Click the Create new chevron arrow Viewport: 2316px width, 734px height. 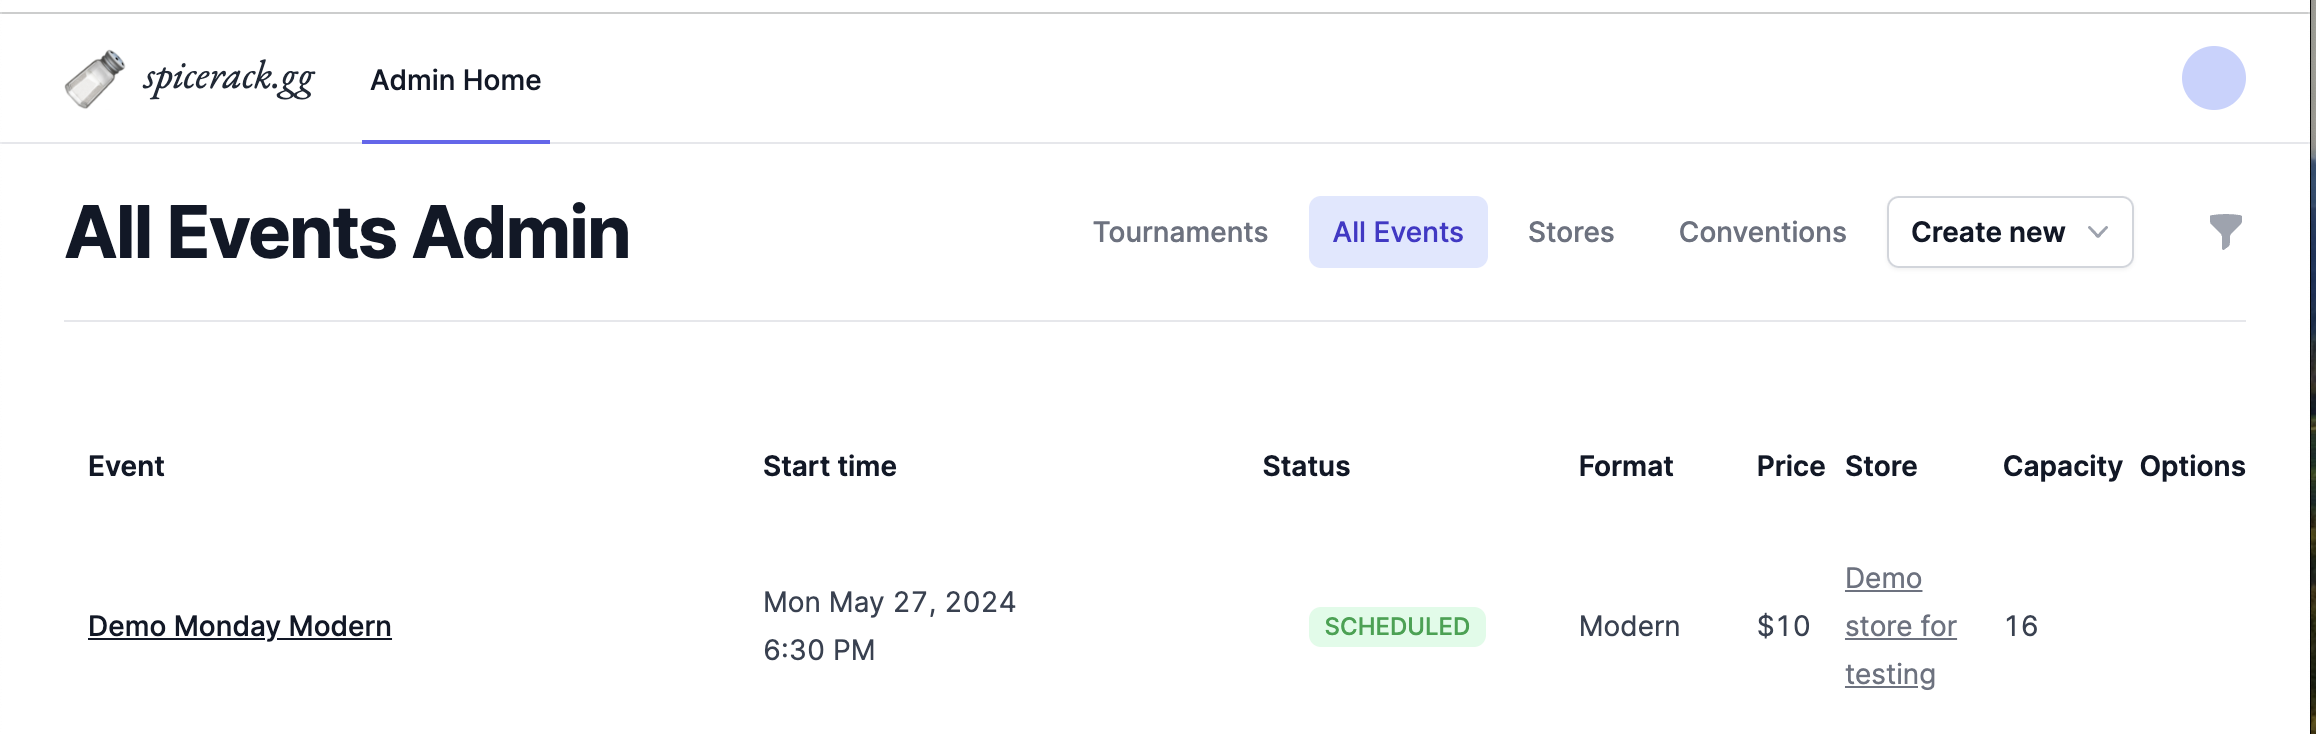(2098, 232)
